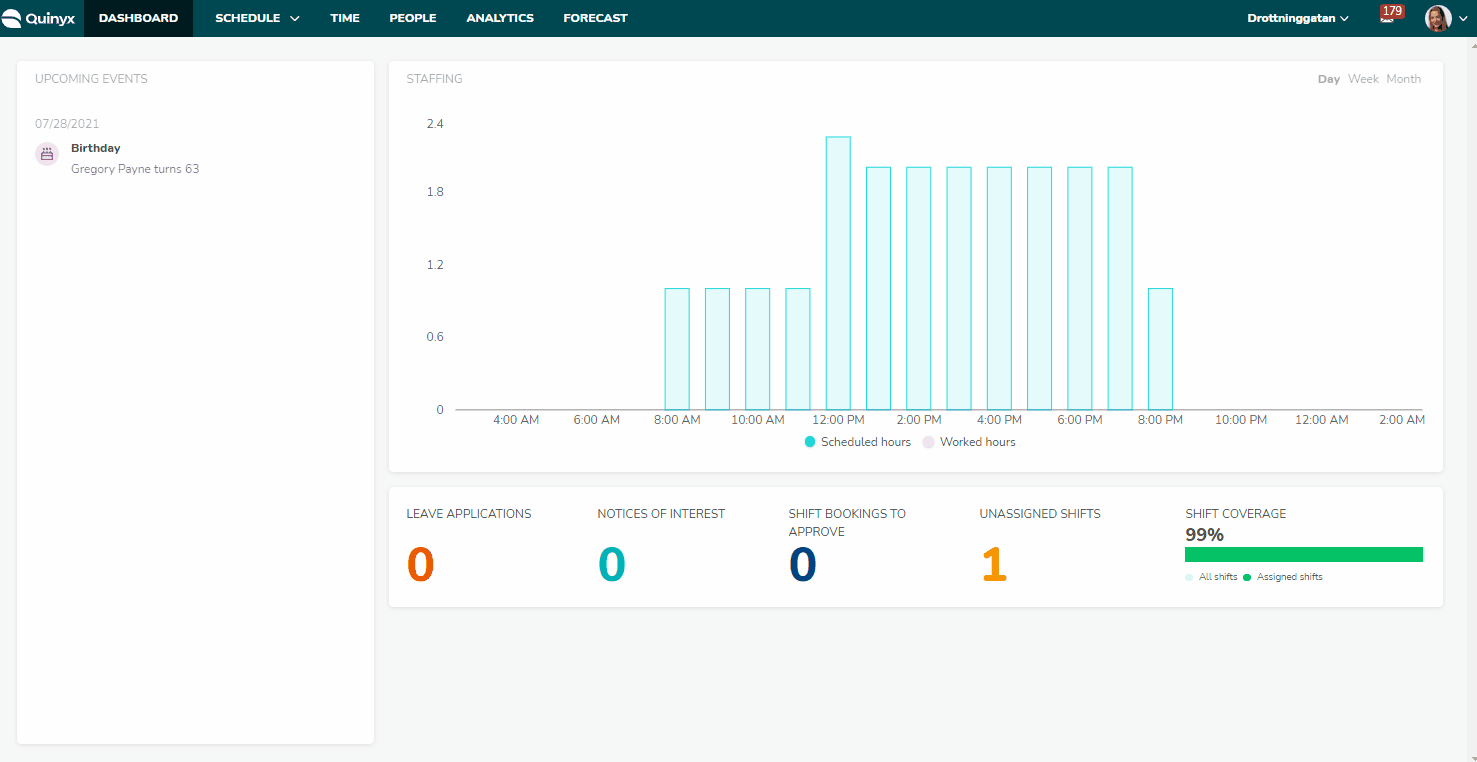Click the Staffing panel heading
This screenshot has width=1477, height=762.
(x=434, y=79)
